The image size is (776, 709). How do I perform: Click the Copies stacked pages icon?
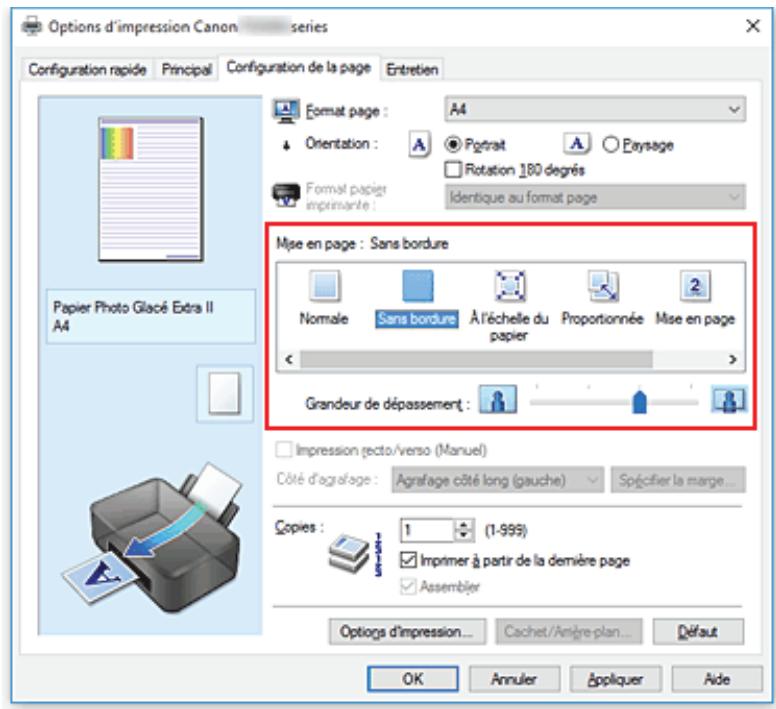349,553
